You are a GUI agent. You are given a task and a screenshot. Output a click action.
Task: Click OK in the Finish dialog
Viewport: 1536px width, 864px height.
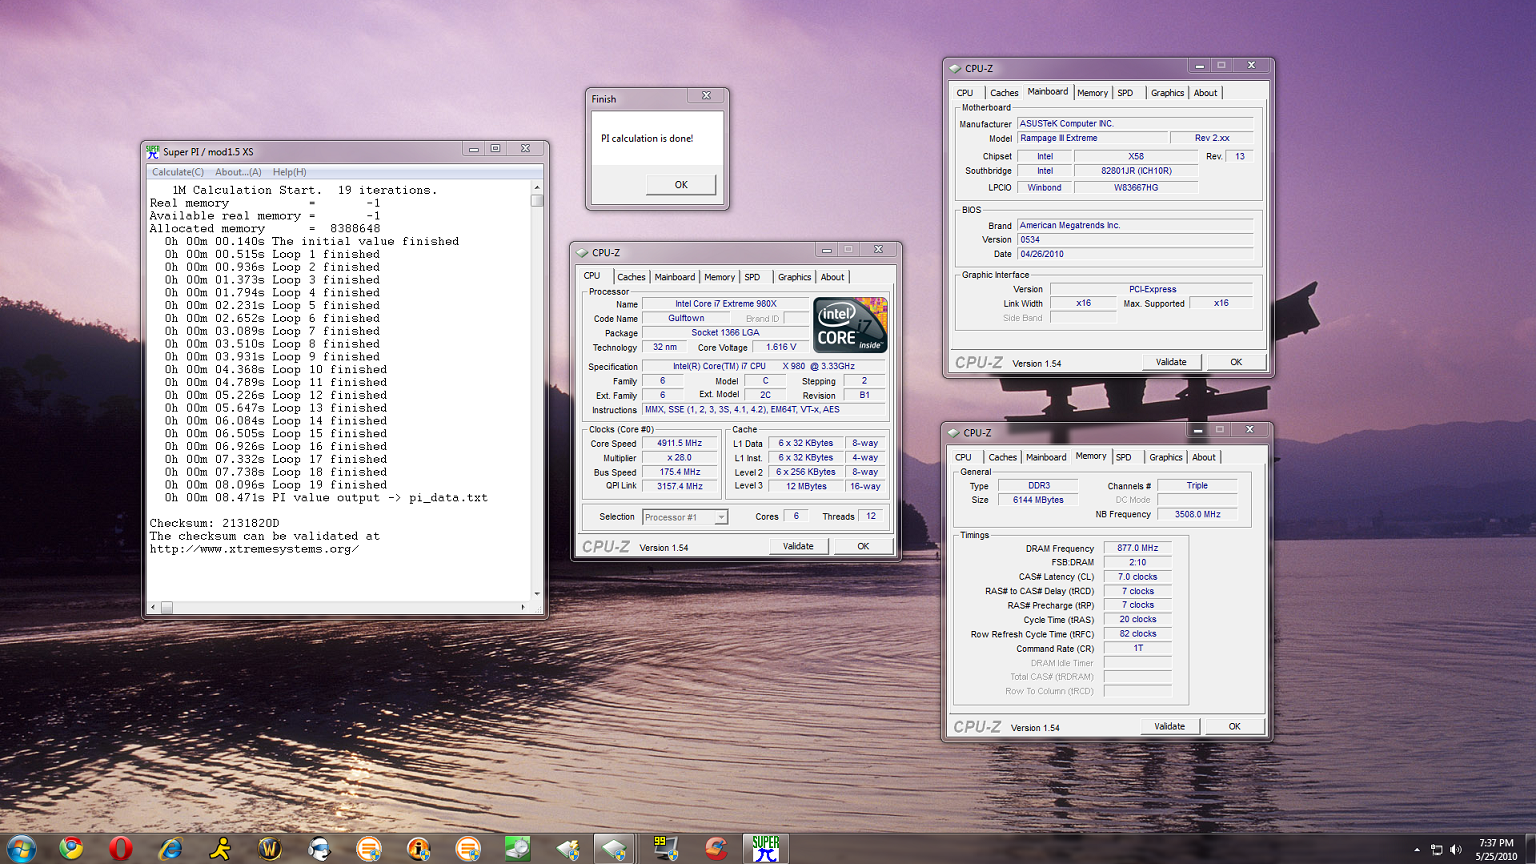tap(681, 184)
